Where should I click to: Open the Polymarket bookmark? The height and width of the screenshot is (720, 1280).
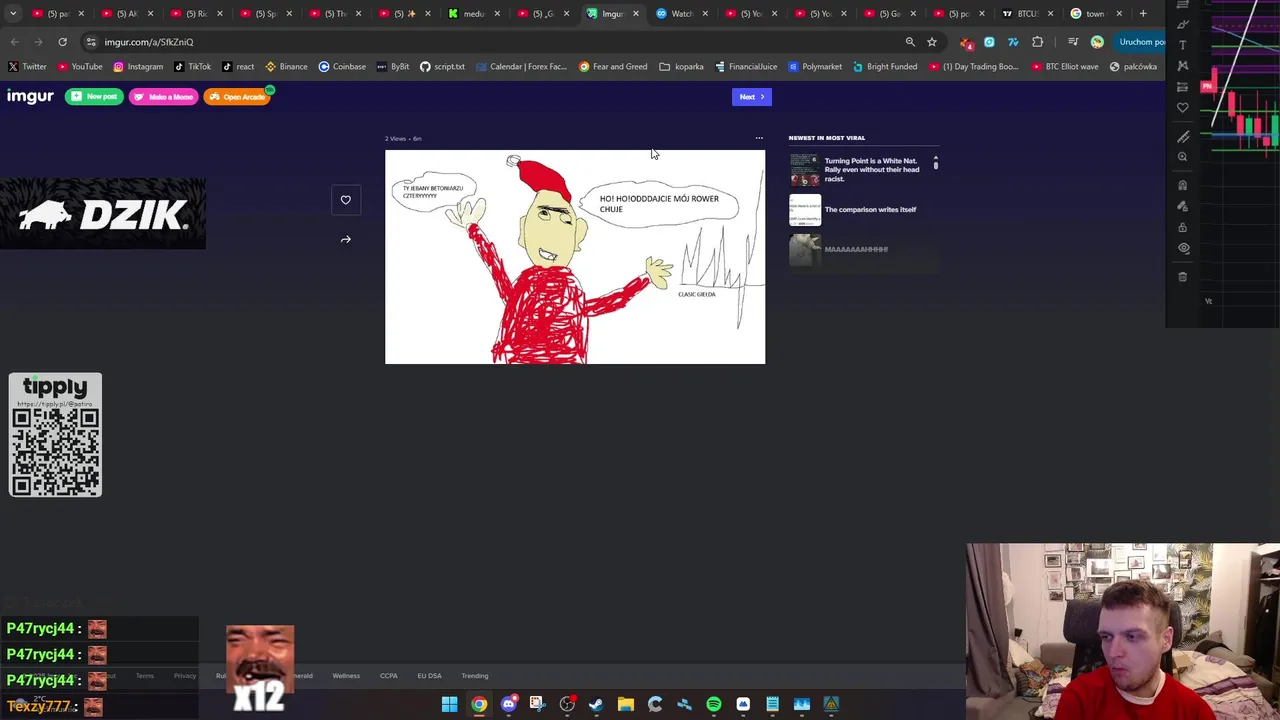815,67
